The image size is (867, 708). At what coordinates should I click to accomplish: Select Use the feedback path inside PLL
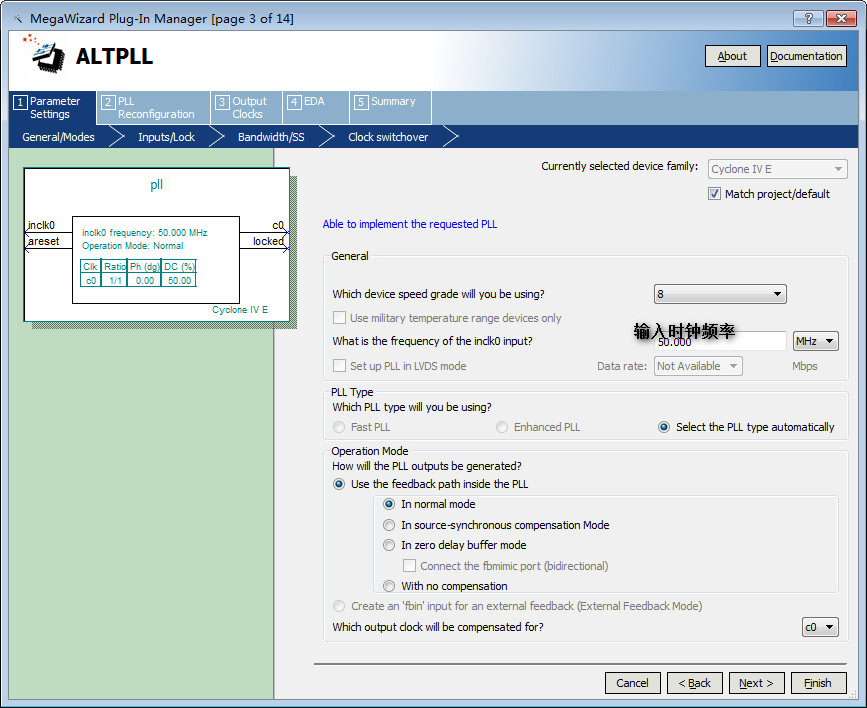339,484
